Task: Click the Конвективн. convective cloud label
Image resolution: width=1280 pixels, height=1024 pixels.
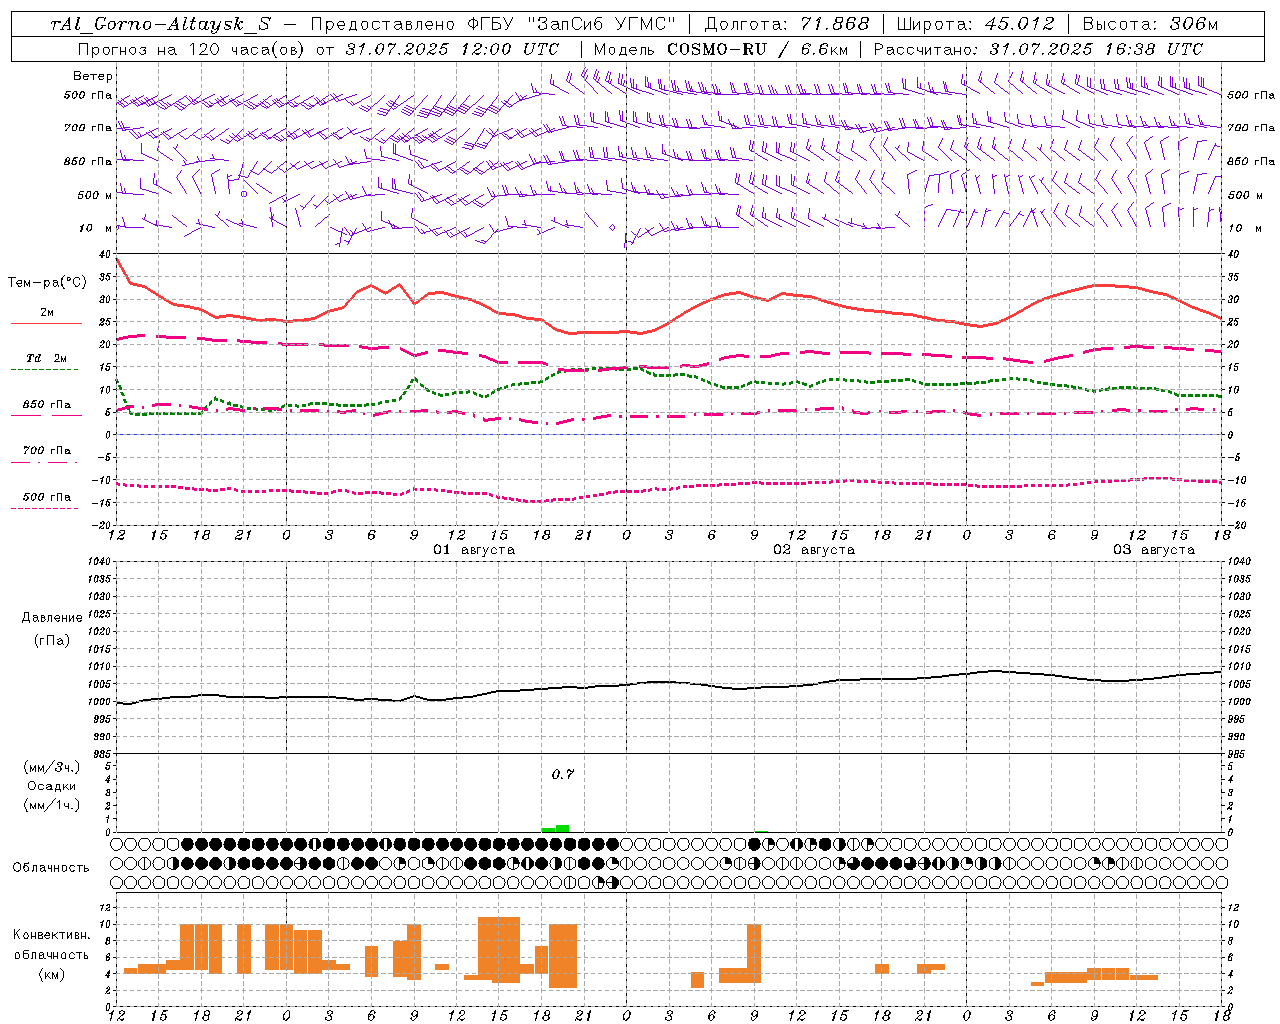Action: (52, 935)
